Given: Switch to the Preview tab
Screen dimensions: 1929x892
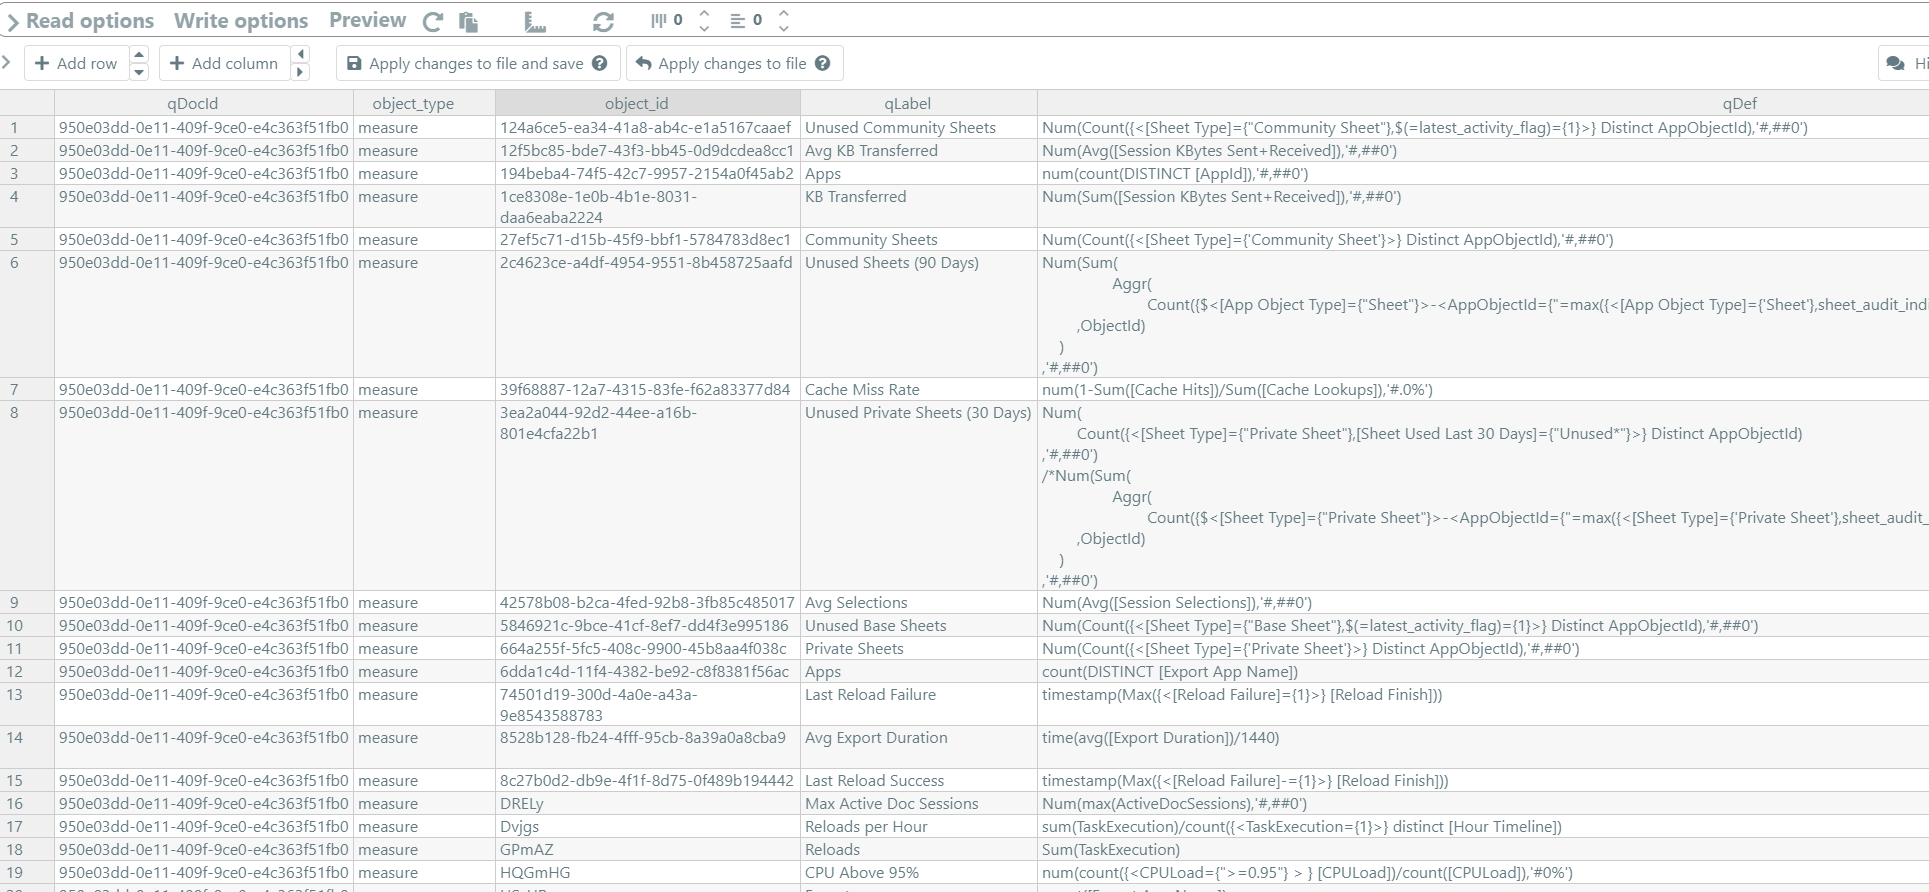Looking at the screenshot, I should pyautogui.click(x=367, y=21).
